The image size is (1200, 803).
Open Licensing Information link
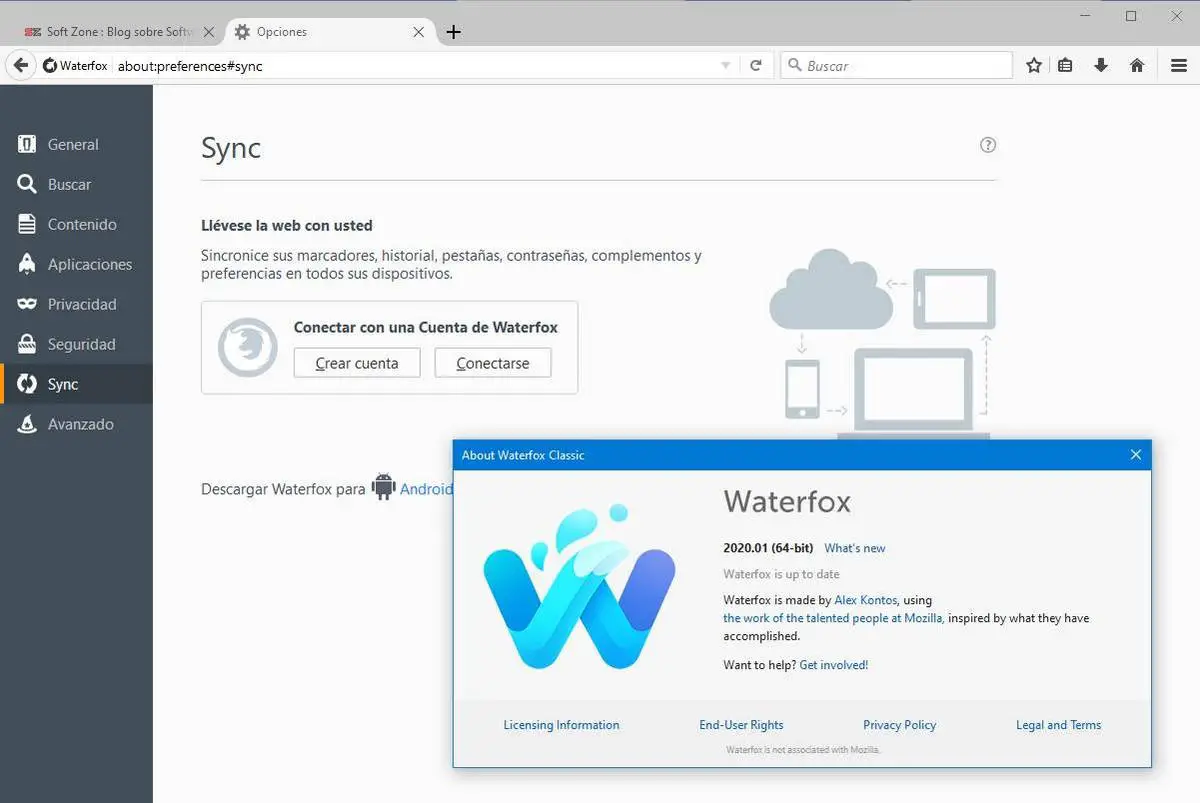pyautogui.click(x=561, y=725)
